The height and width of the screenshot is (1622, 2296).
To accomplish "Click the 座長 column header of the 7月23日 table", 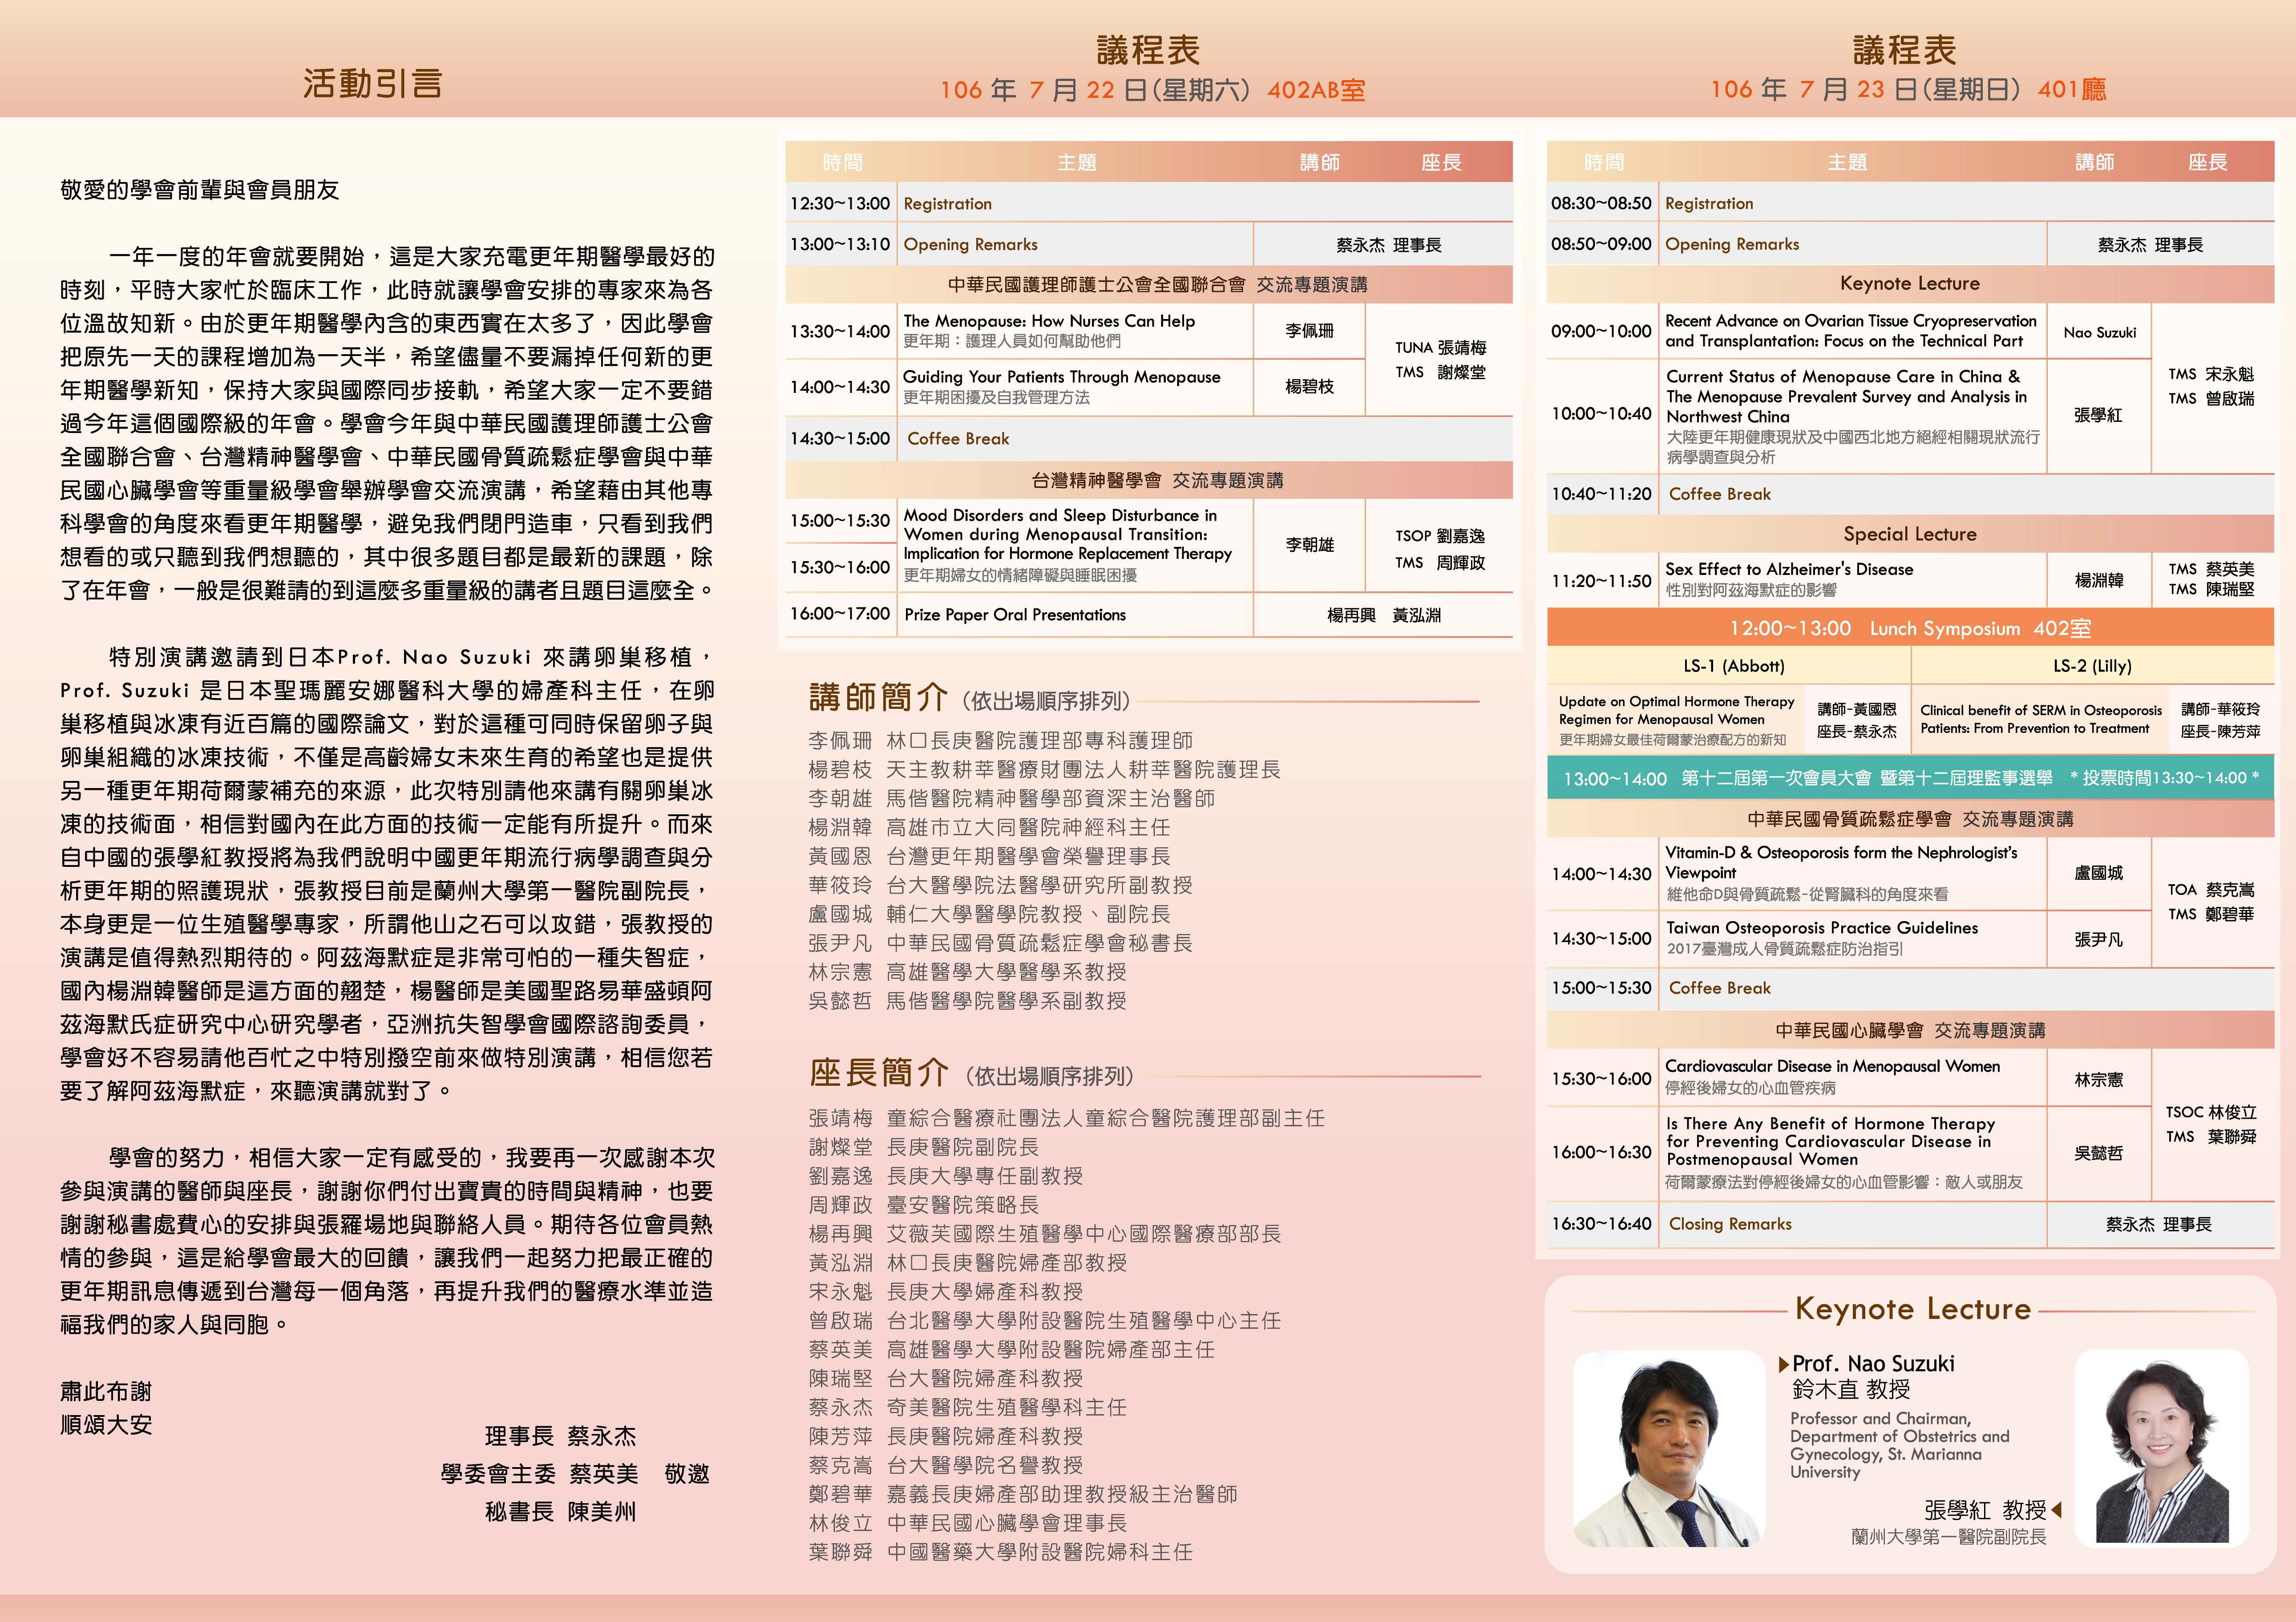I will pos(2208,162).
